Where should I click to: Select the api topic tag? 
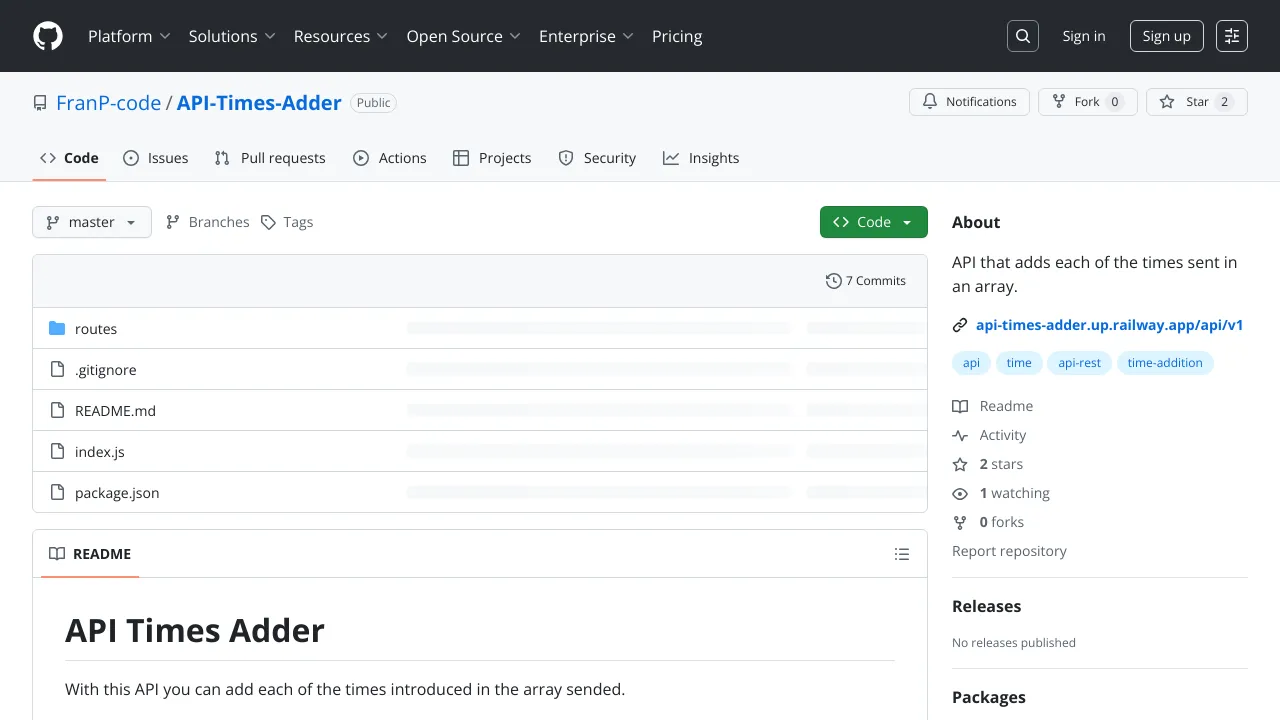coord(971,363)
